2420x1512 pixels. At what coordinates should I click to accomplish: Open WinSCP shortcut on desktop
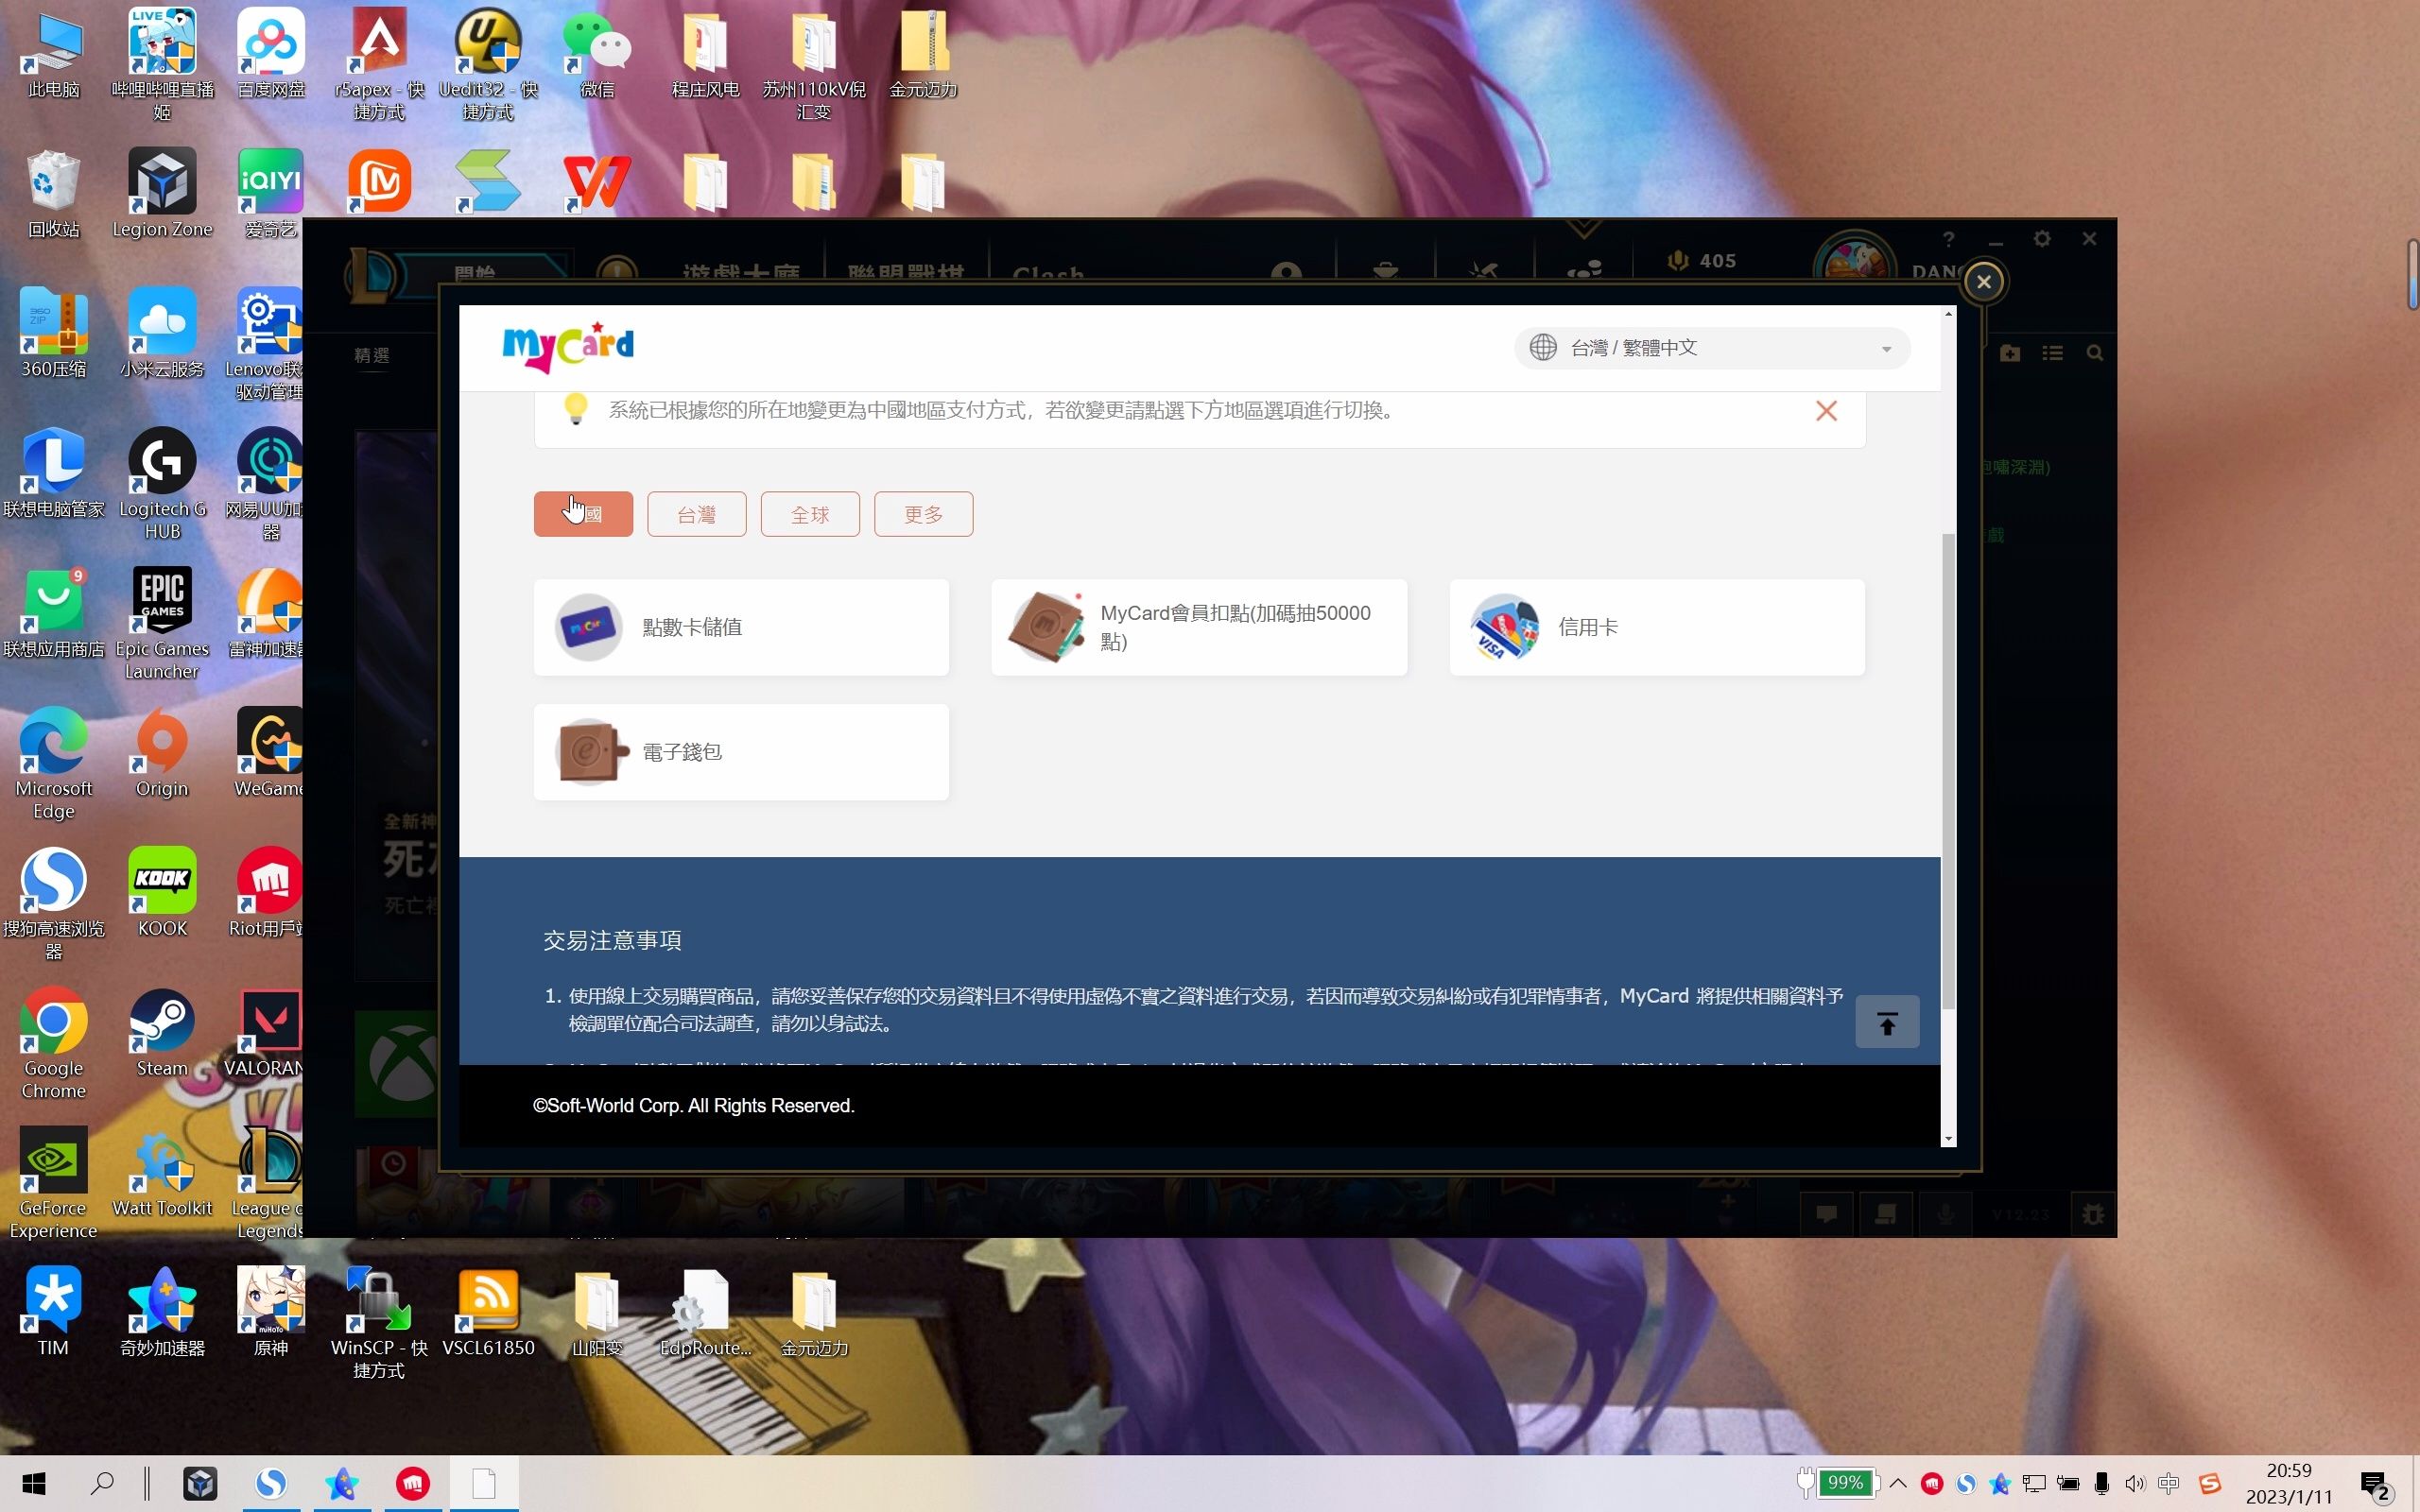[379, 1324]
